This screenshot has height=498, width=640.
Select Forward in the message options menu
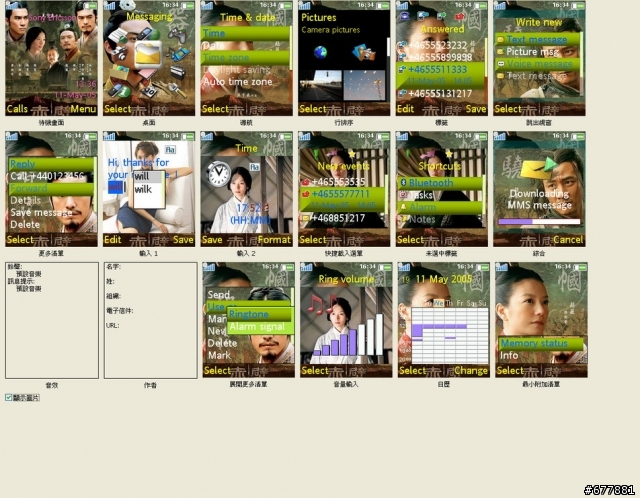pos(51,188)
